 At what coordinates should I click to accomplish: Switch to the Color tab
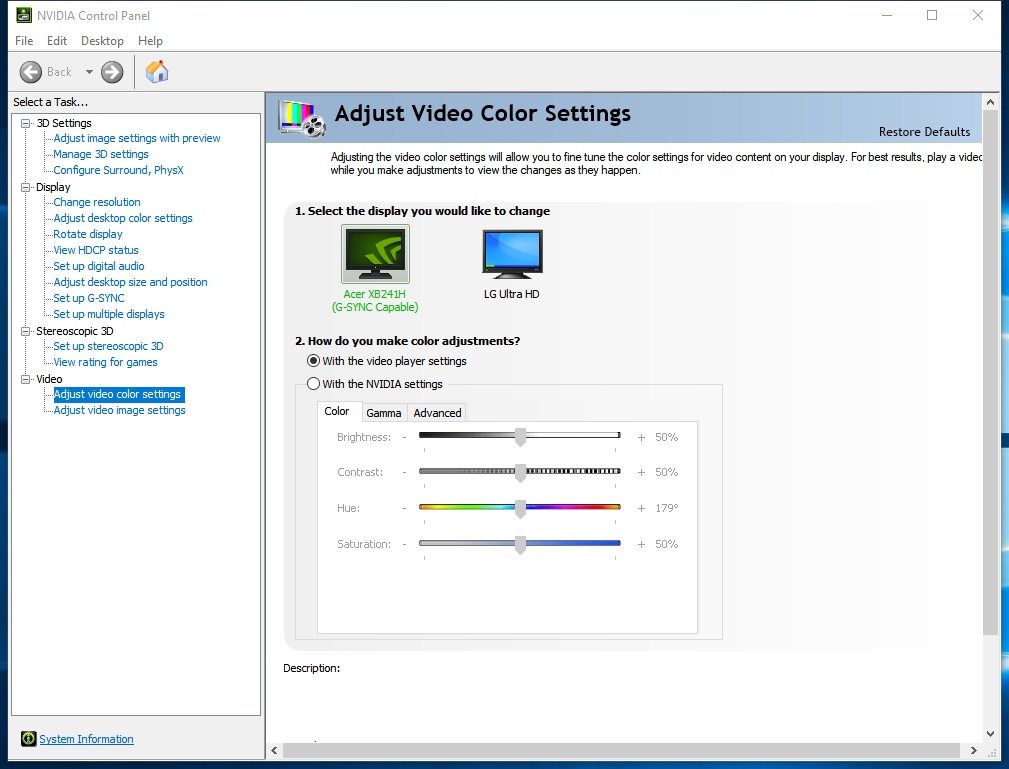coord(337,411)
